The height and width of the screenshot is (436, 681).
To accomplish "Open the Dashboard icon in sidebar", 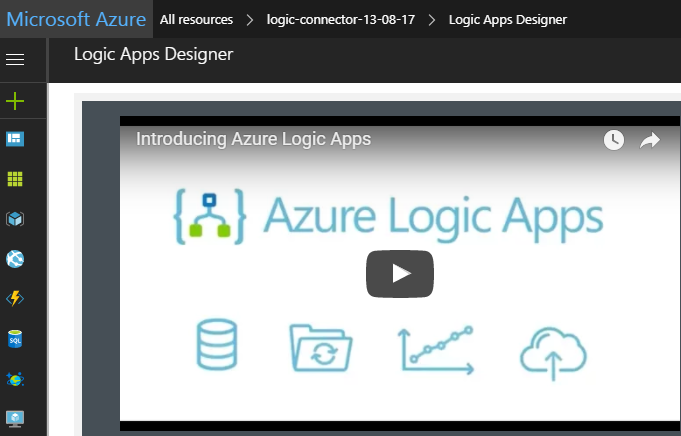I will click(15, 139).
